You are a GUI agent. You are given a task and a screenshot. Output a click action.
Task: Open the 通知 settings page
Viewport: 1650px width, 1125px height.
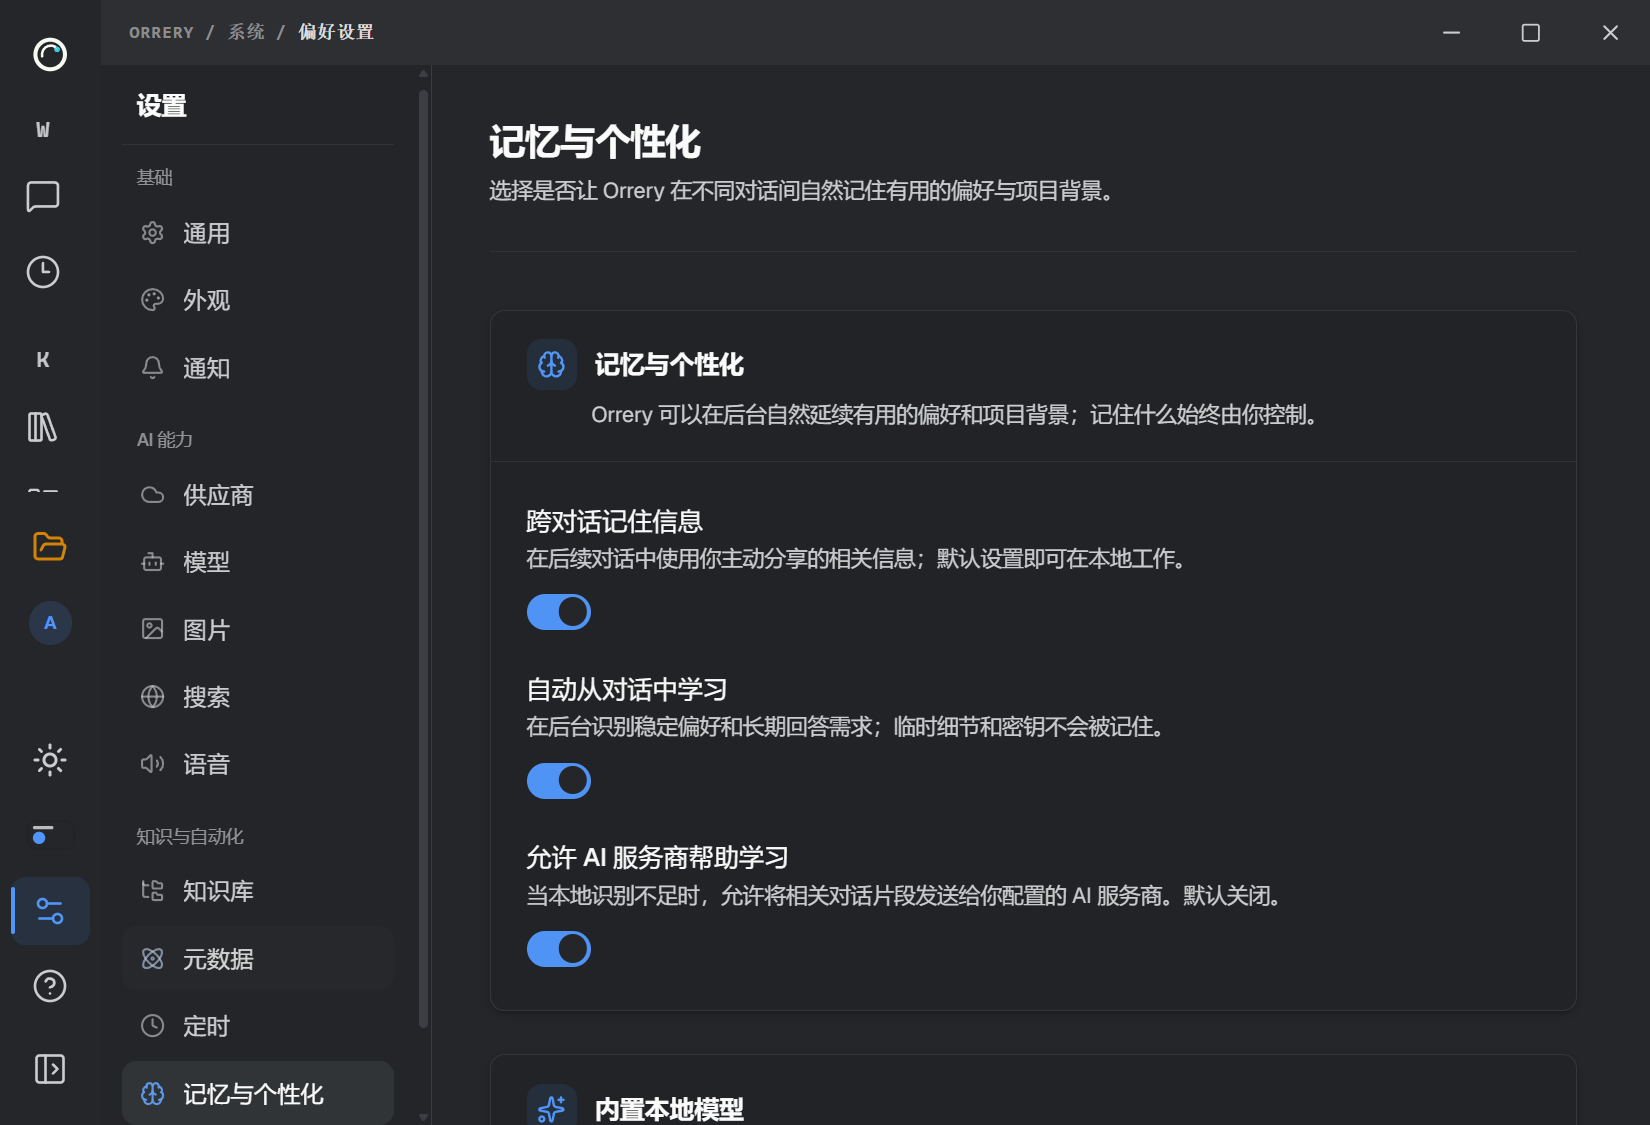(258, 368)
